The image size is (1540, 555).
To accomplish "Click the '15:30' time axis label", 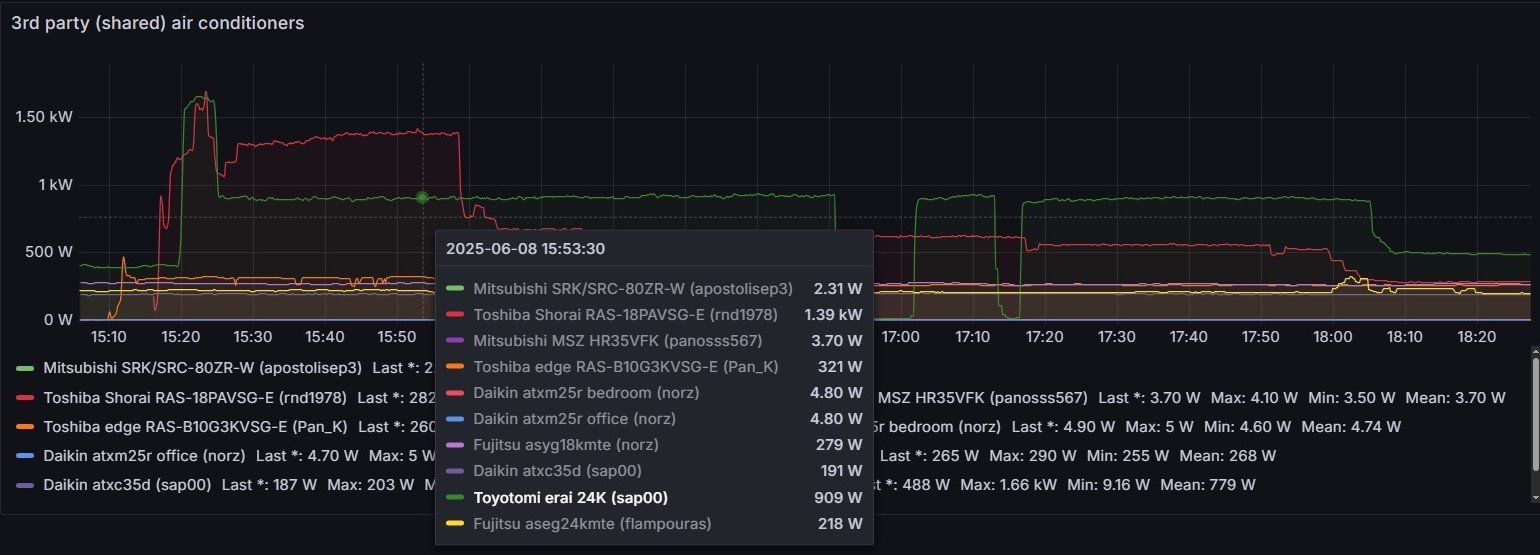I will pyautogui.click(x=253, y=338).
